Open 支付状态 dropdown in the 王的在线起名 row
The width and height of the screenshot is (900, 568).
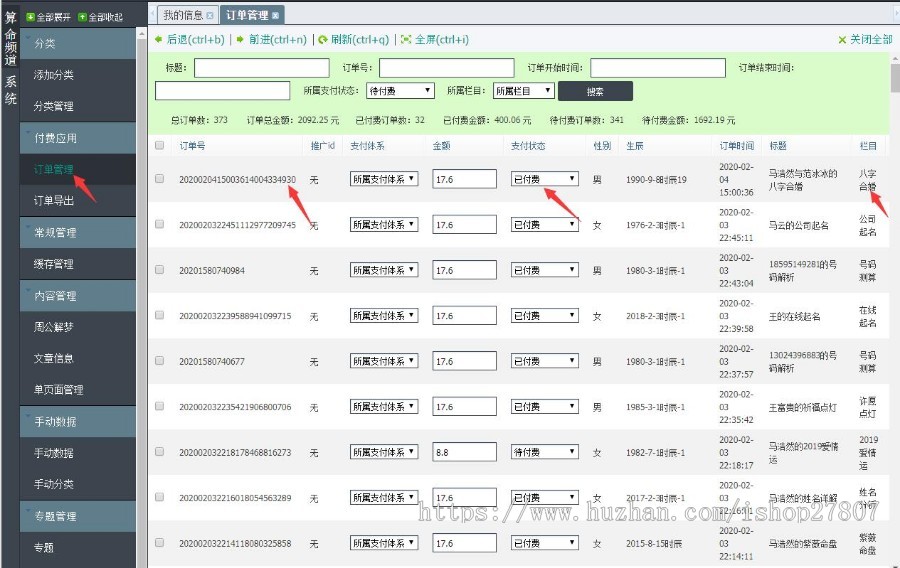coord(544,316)
